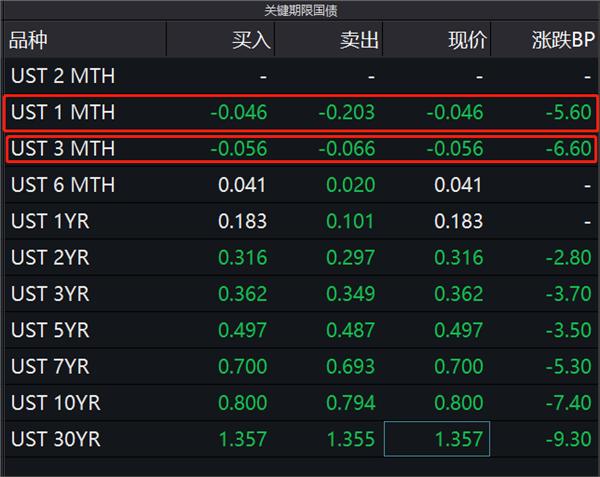Screen dimensions: 600x477
Task: Sort by the 品种 column header
Action: 28,40
